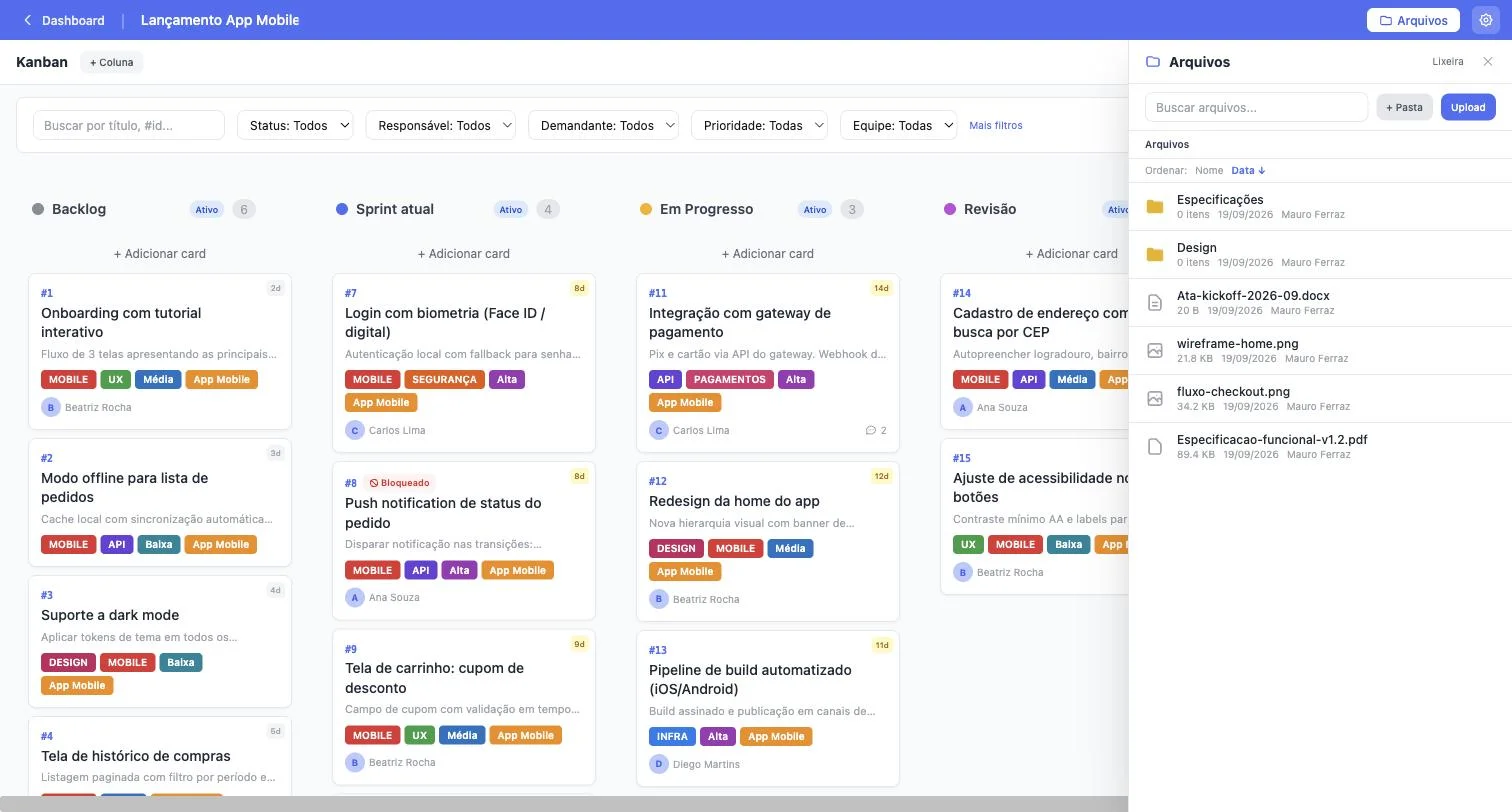
Task: Toggle the Ativo badge on Em Progresso column
Action: coord(815,209)
